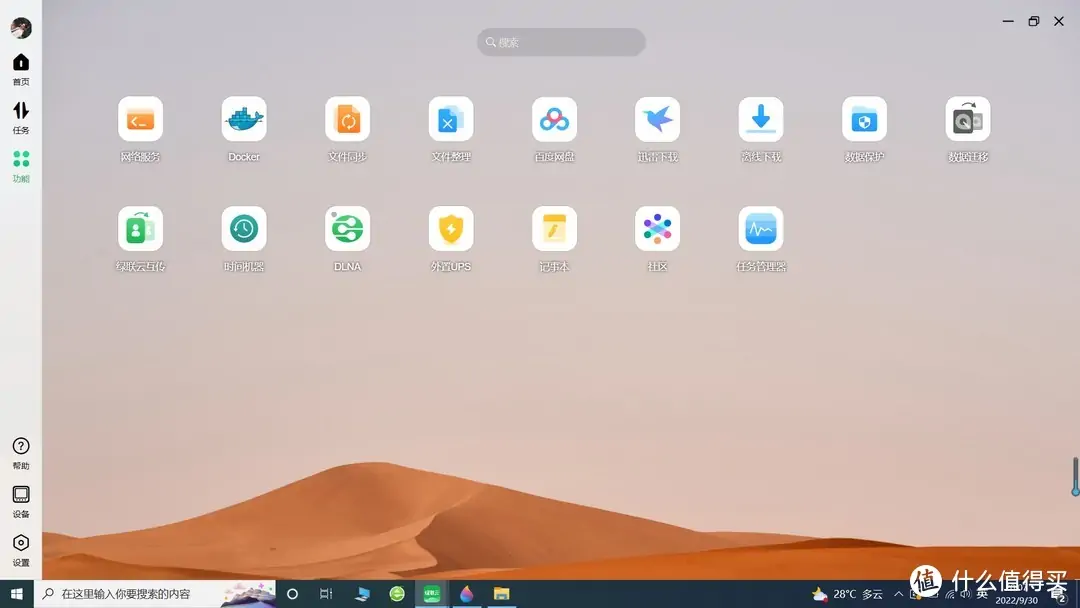Open 时间机器 (Time Machine)

click(x=244, y=229)
